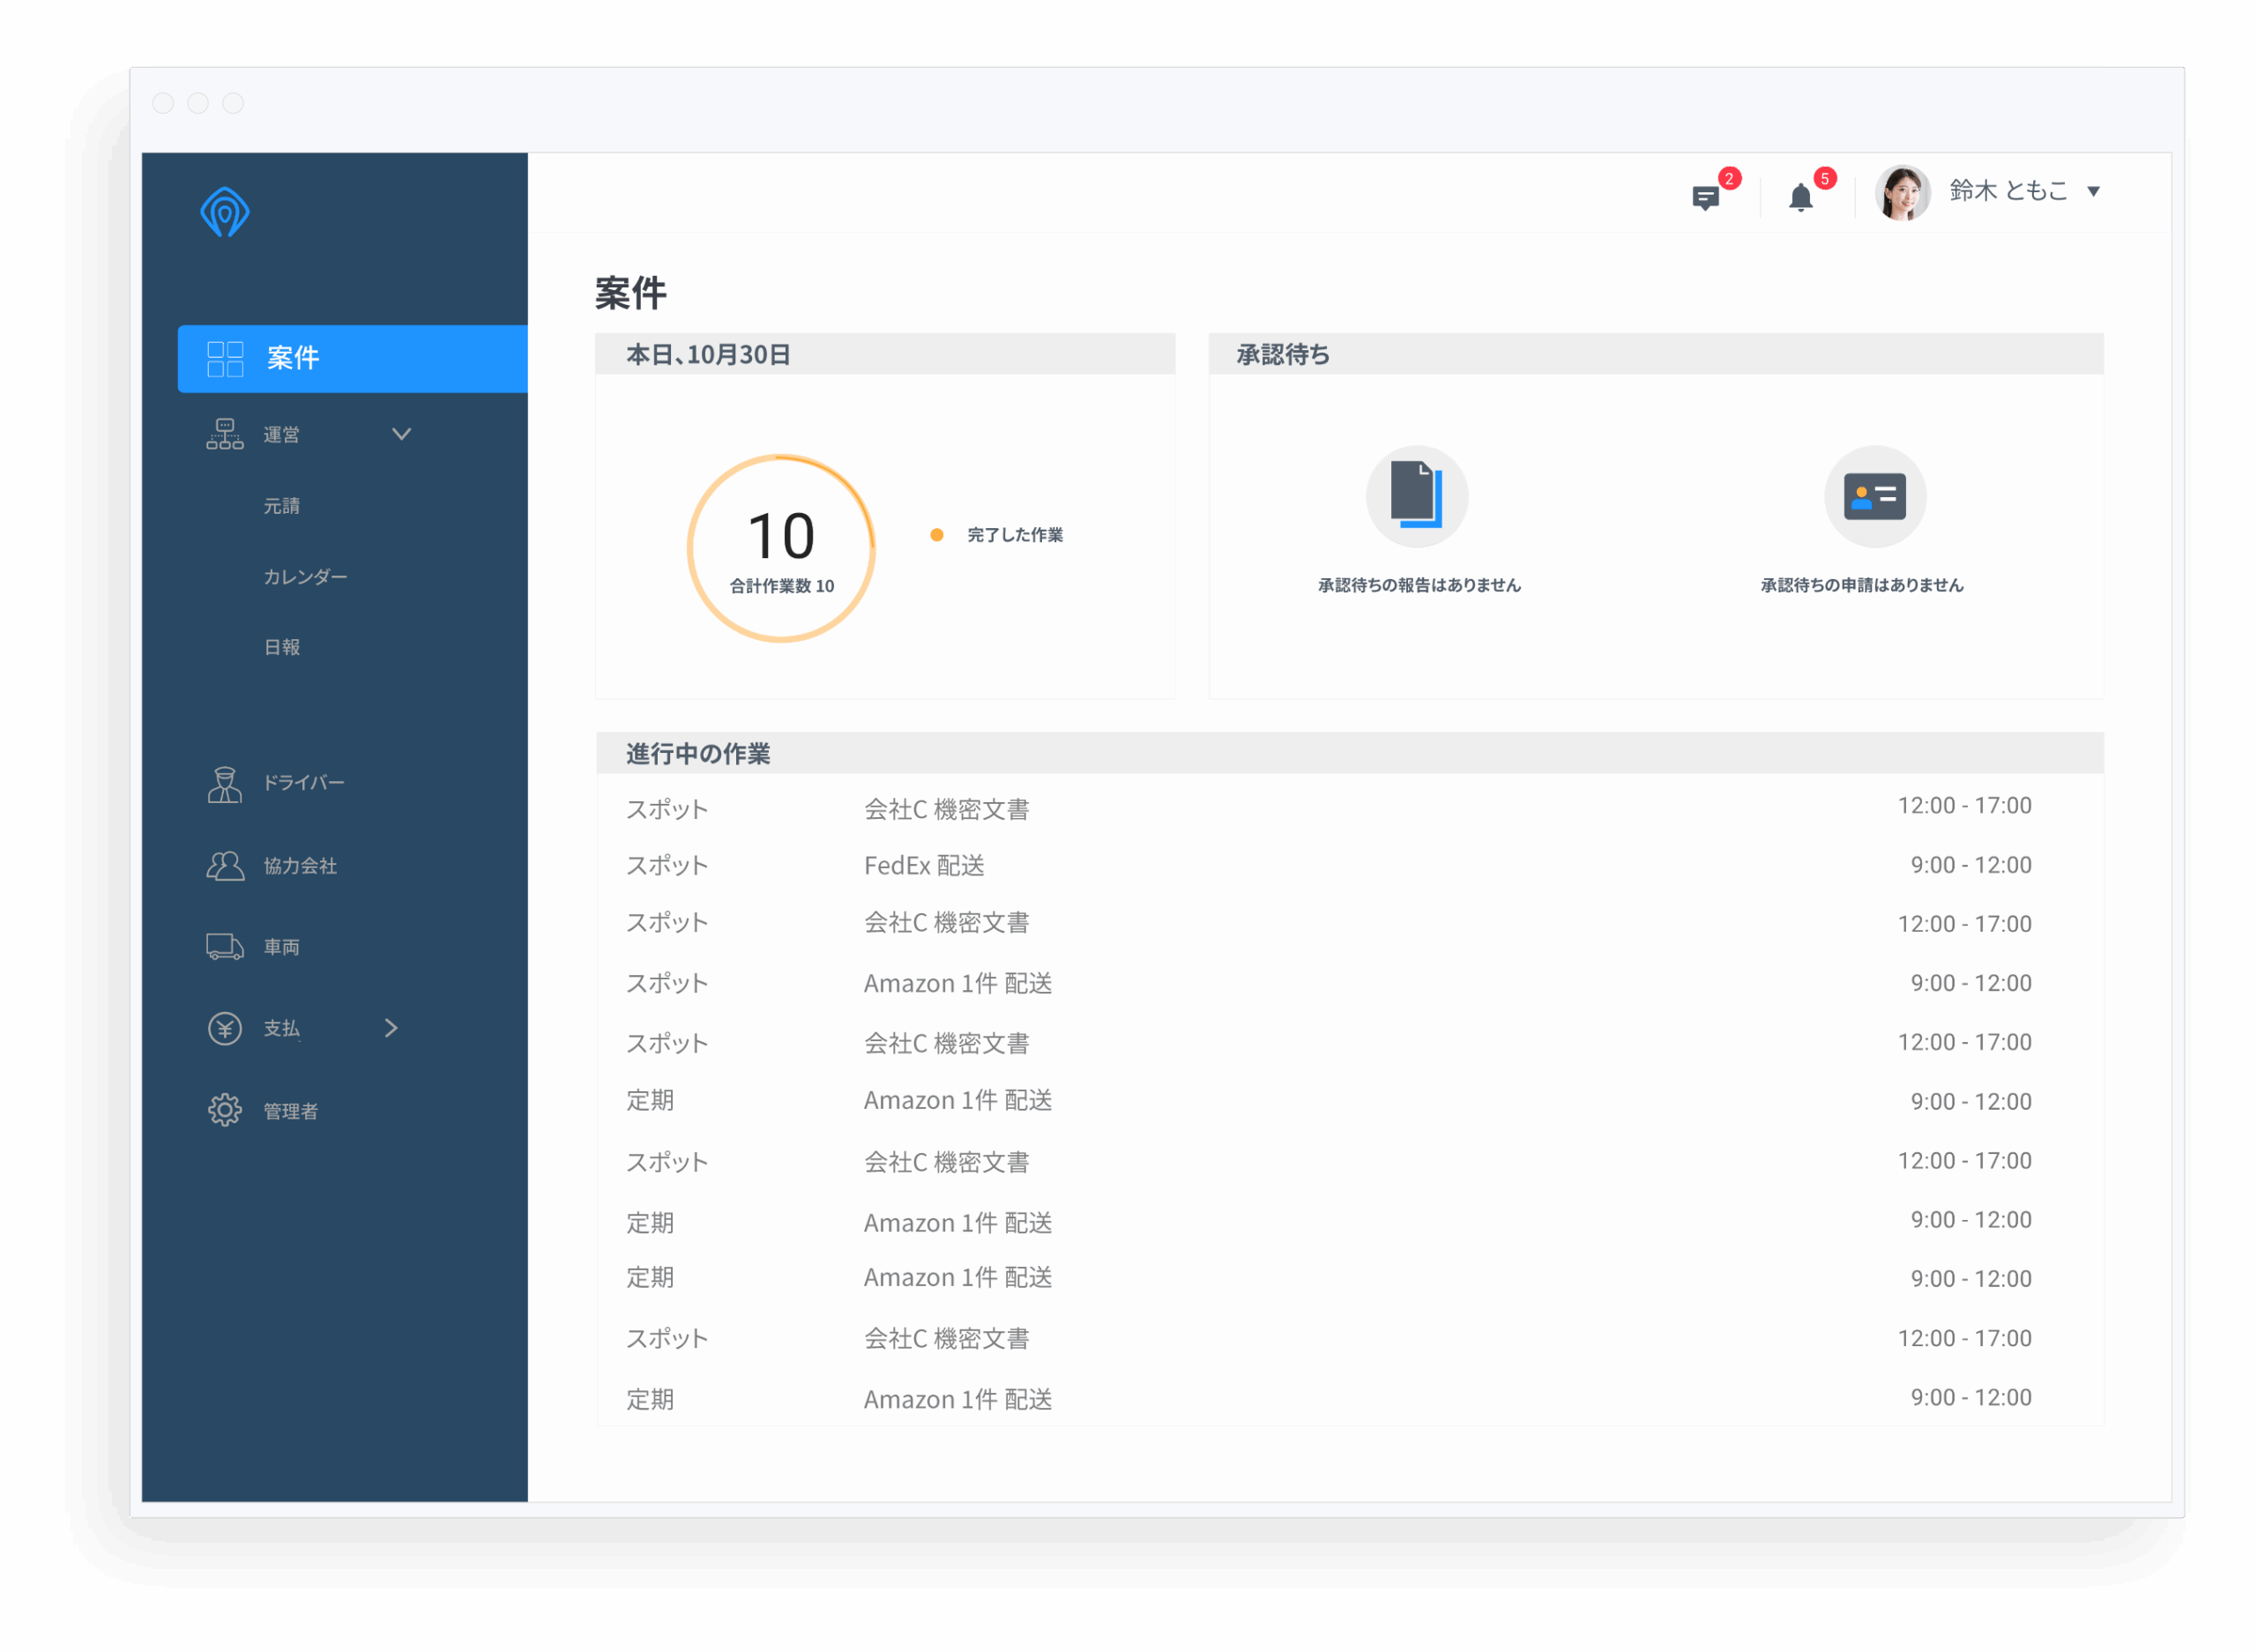Click the 管理者 gear icon

tap(224, 1110)
